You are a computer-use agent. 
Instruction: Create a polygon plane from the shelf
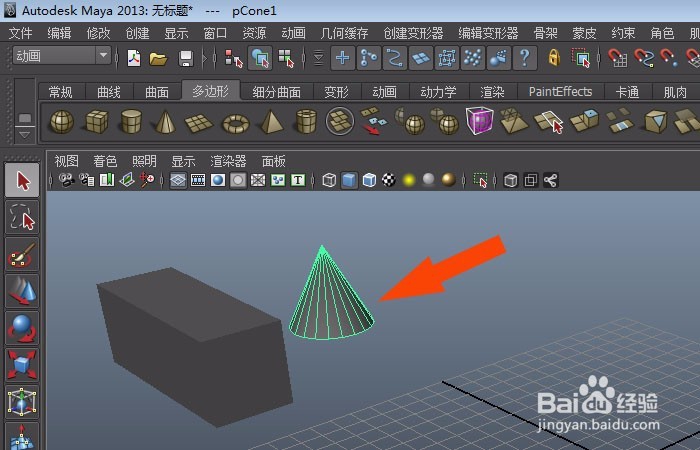199,123
